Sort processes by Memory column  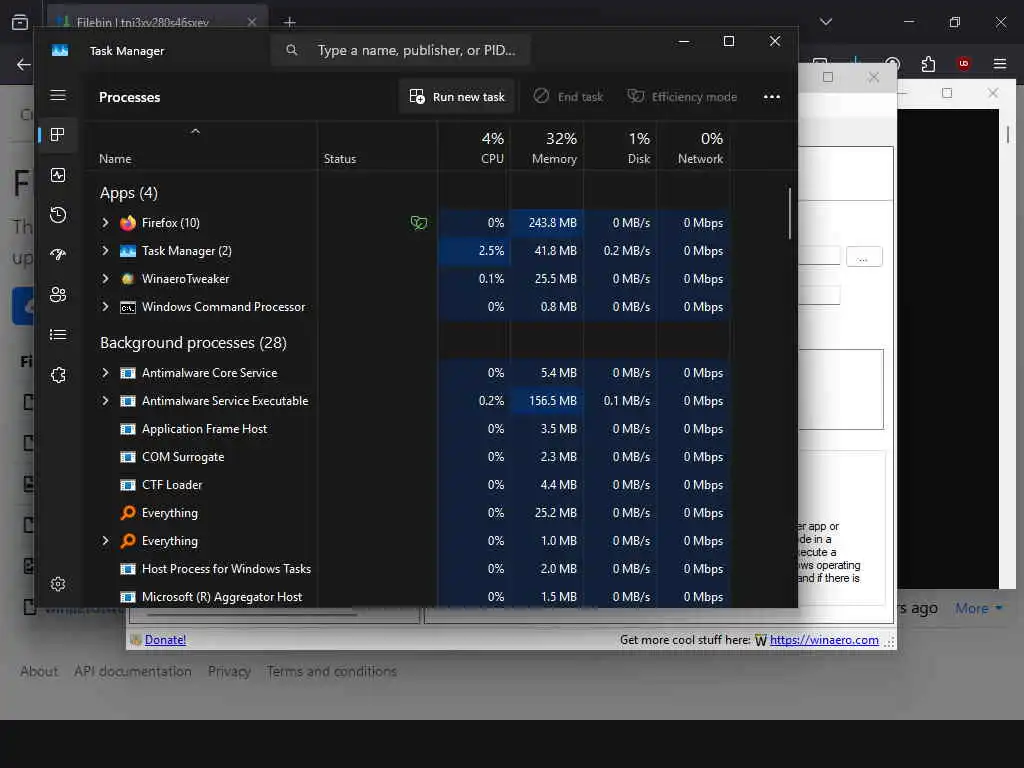coord(546,146)
